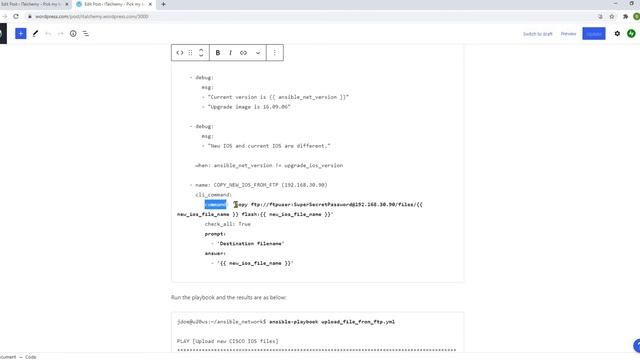Click the 'when: ansible_net_version' condition line
Screen dimensions: 640x360
(269, 165)
